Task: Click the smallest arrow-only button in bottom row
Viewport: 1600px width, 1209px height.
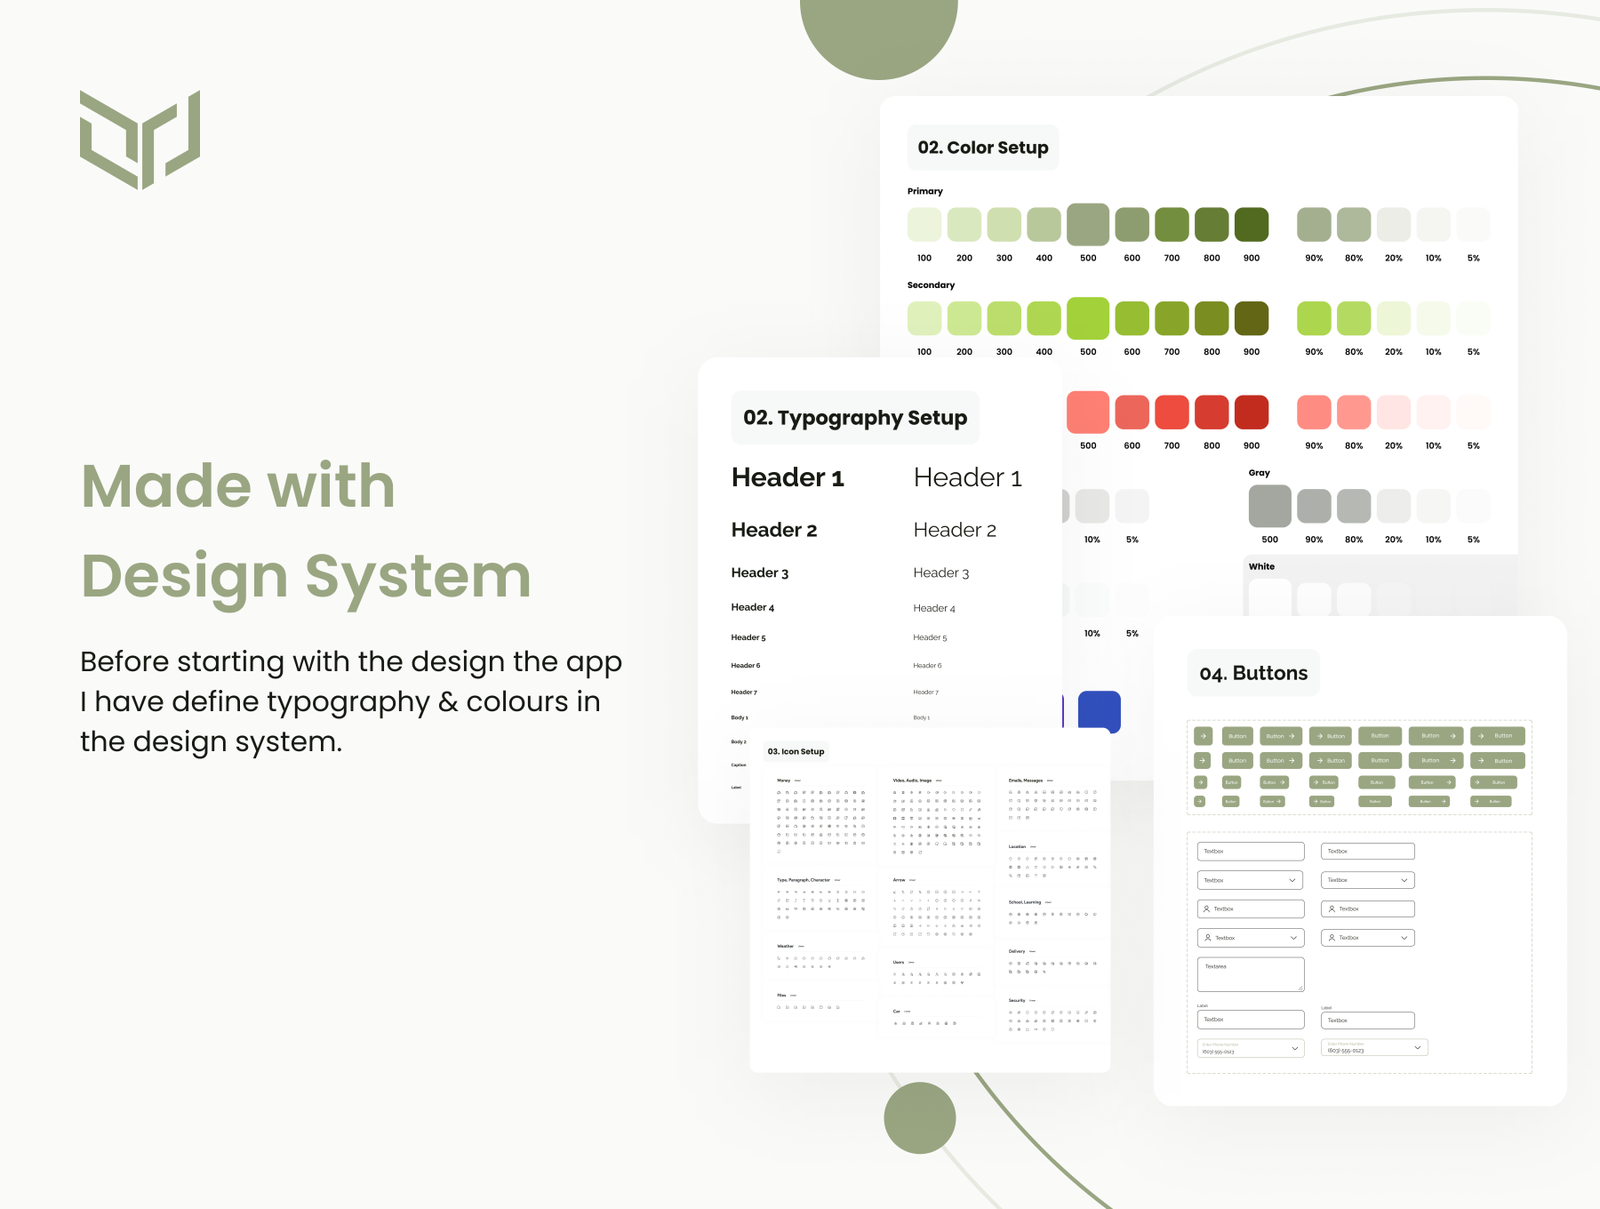Action: (1200, 801)
